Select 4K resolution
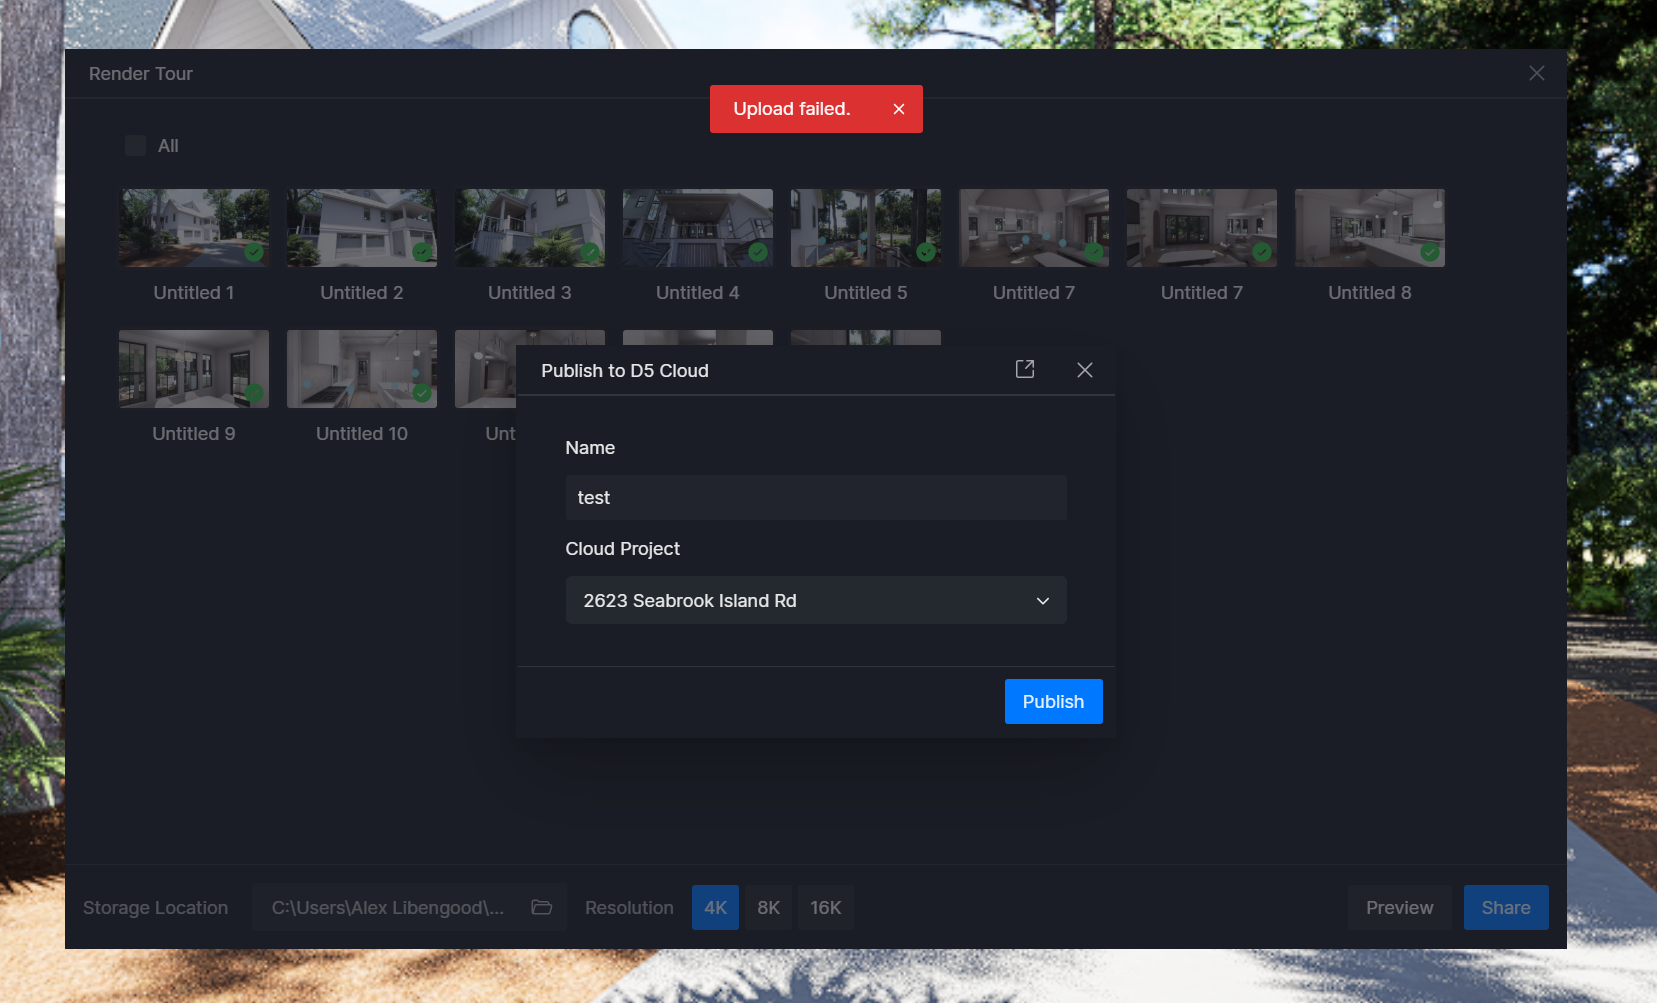 [715, 907]
